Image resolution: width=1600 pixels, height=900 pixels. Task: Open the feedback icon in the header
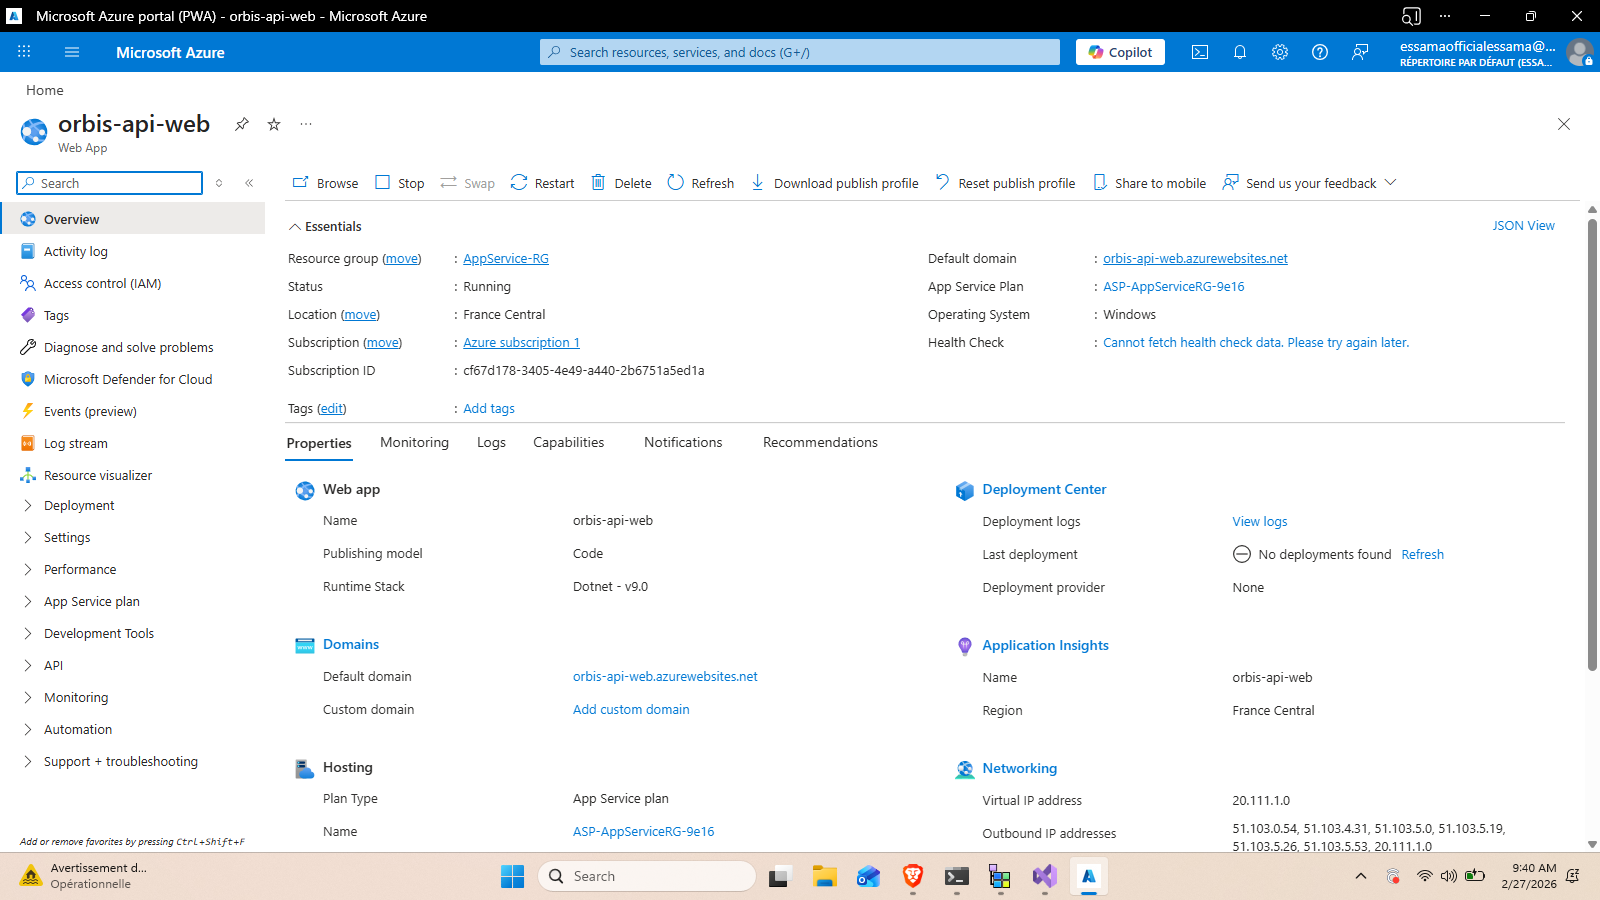pyautogui.click(x=1360, y=52)
